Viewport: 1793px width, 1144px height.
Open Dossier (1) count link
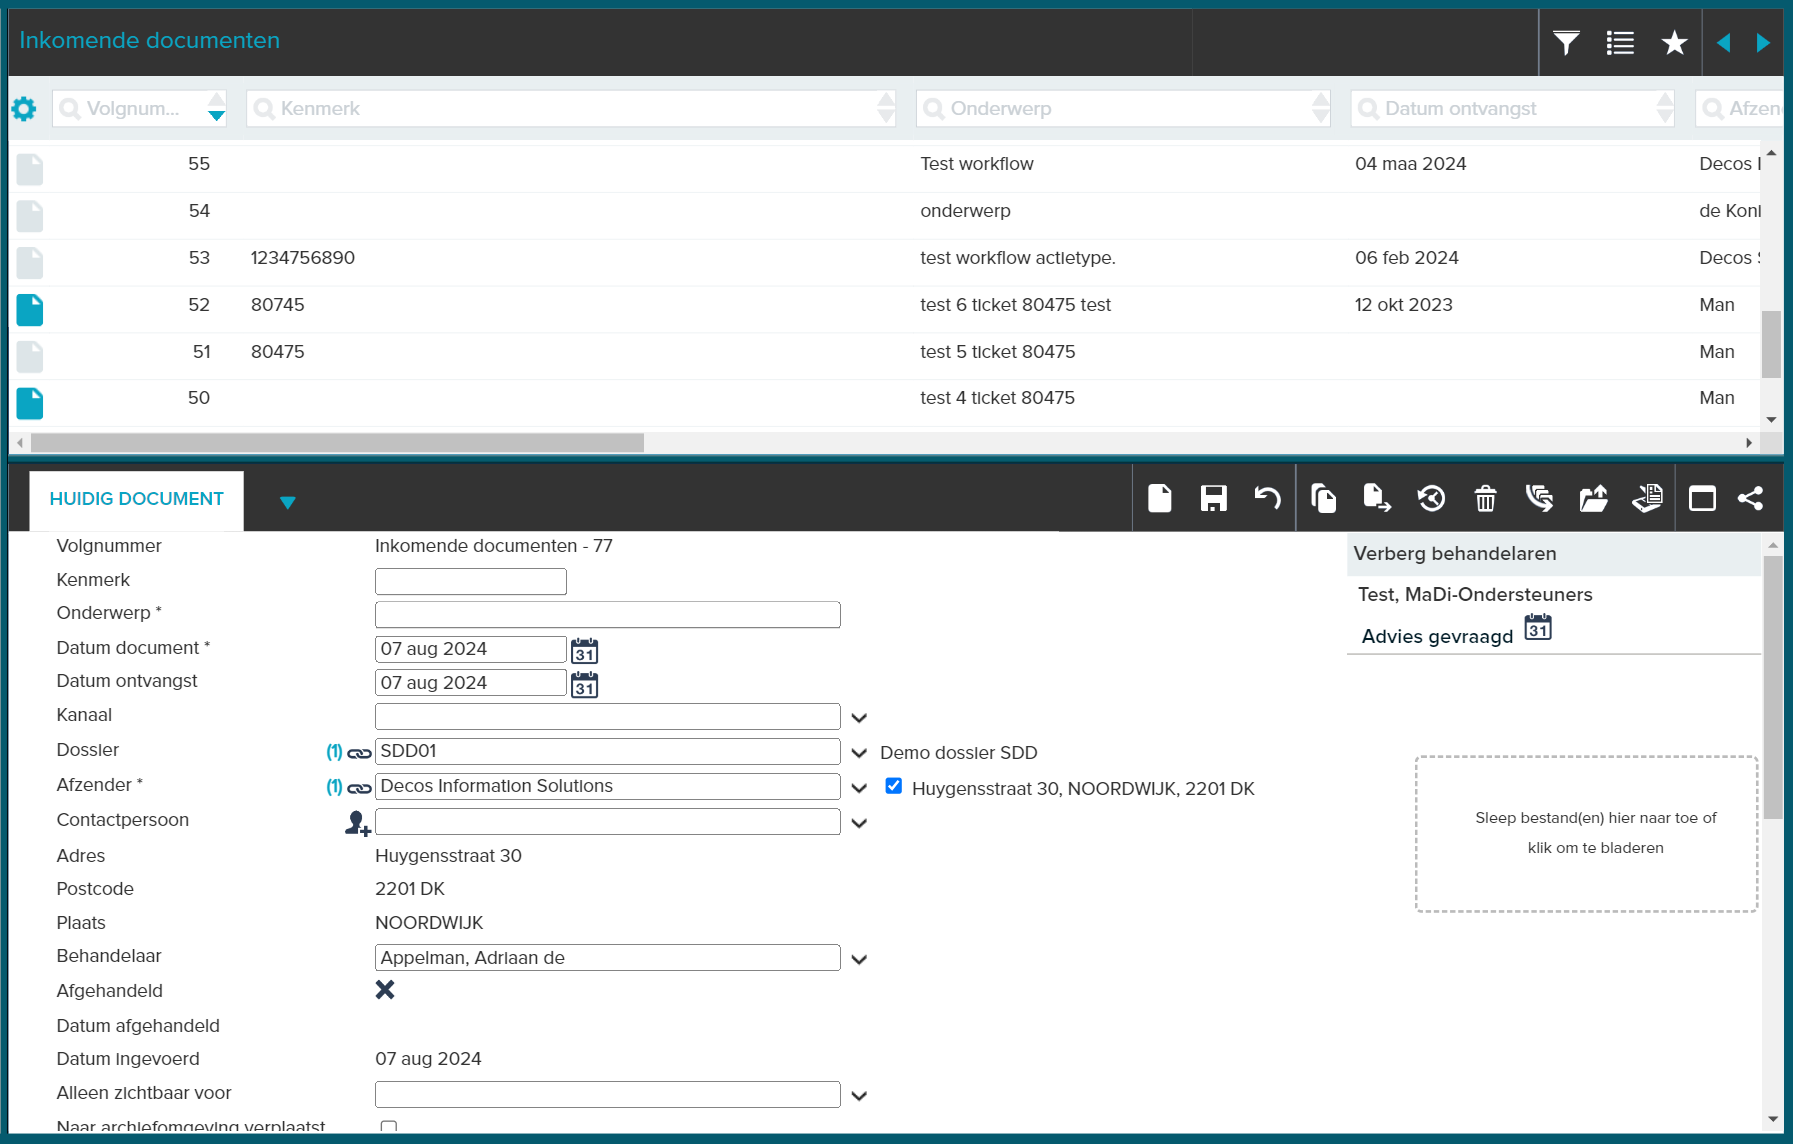(x=334, y=752)
